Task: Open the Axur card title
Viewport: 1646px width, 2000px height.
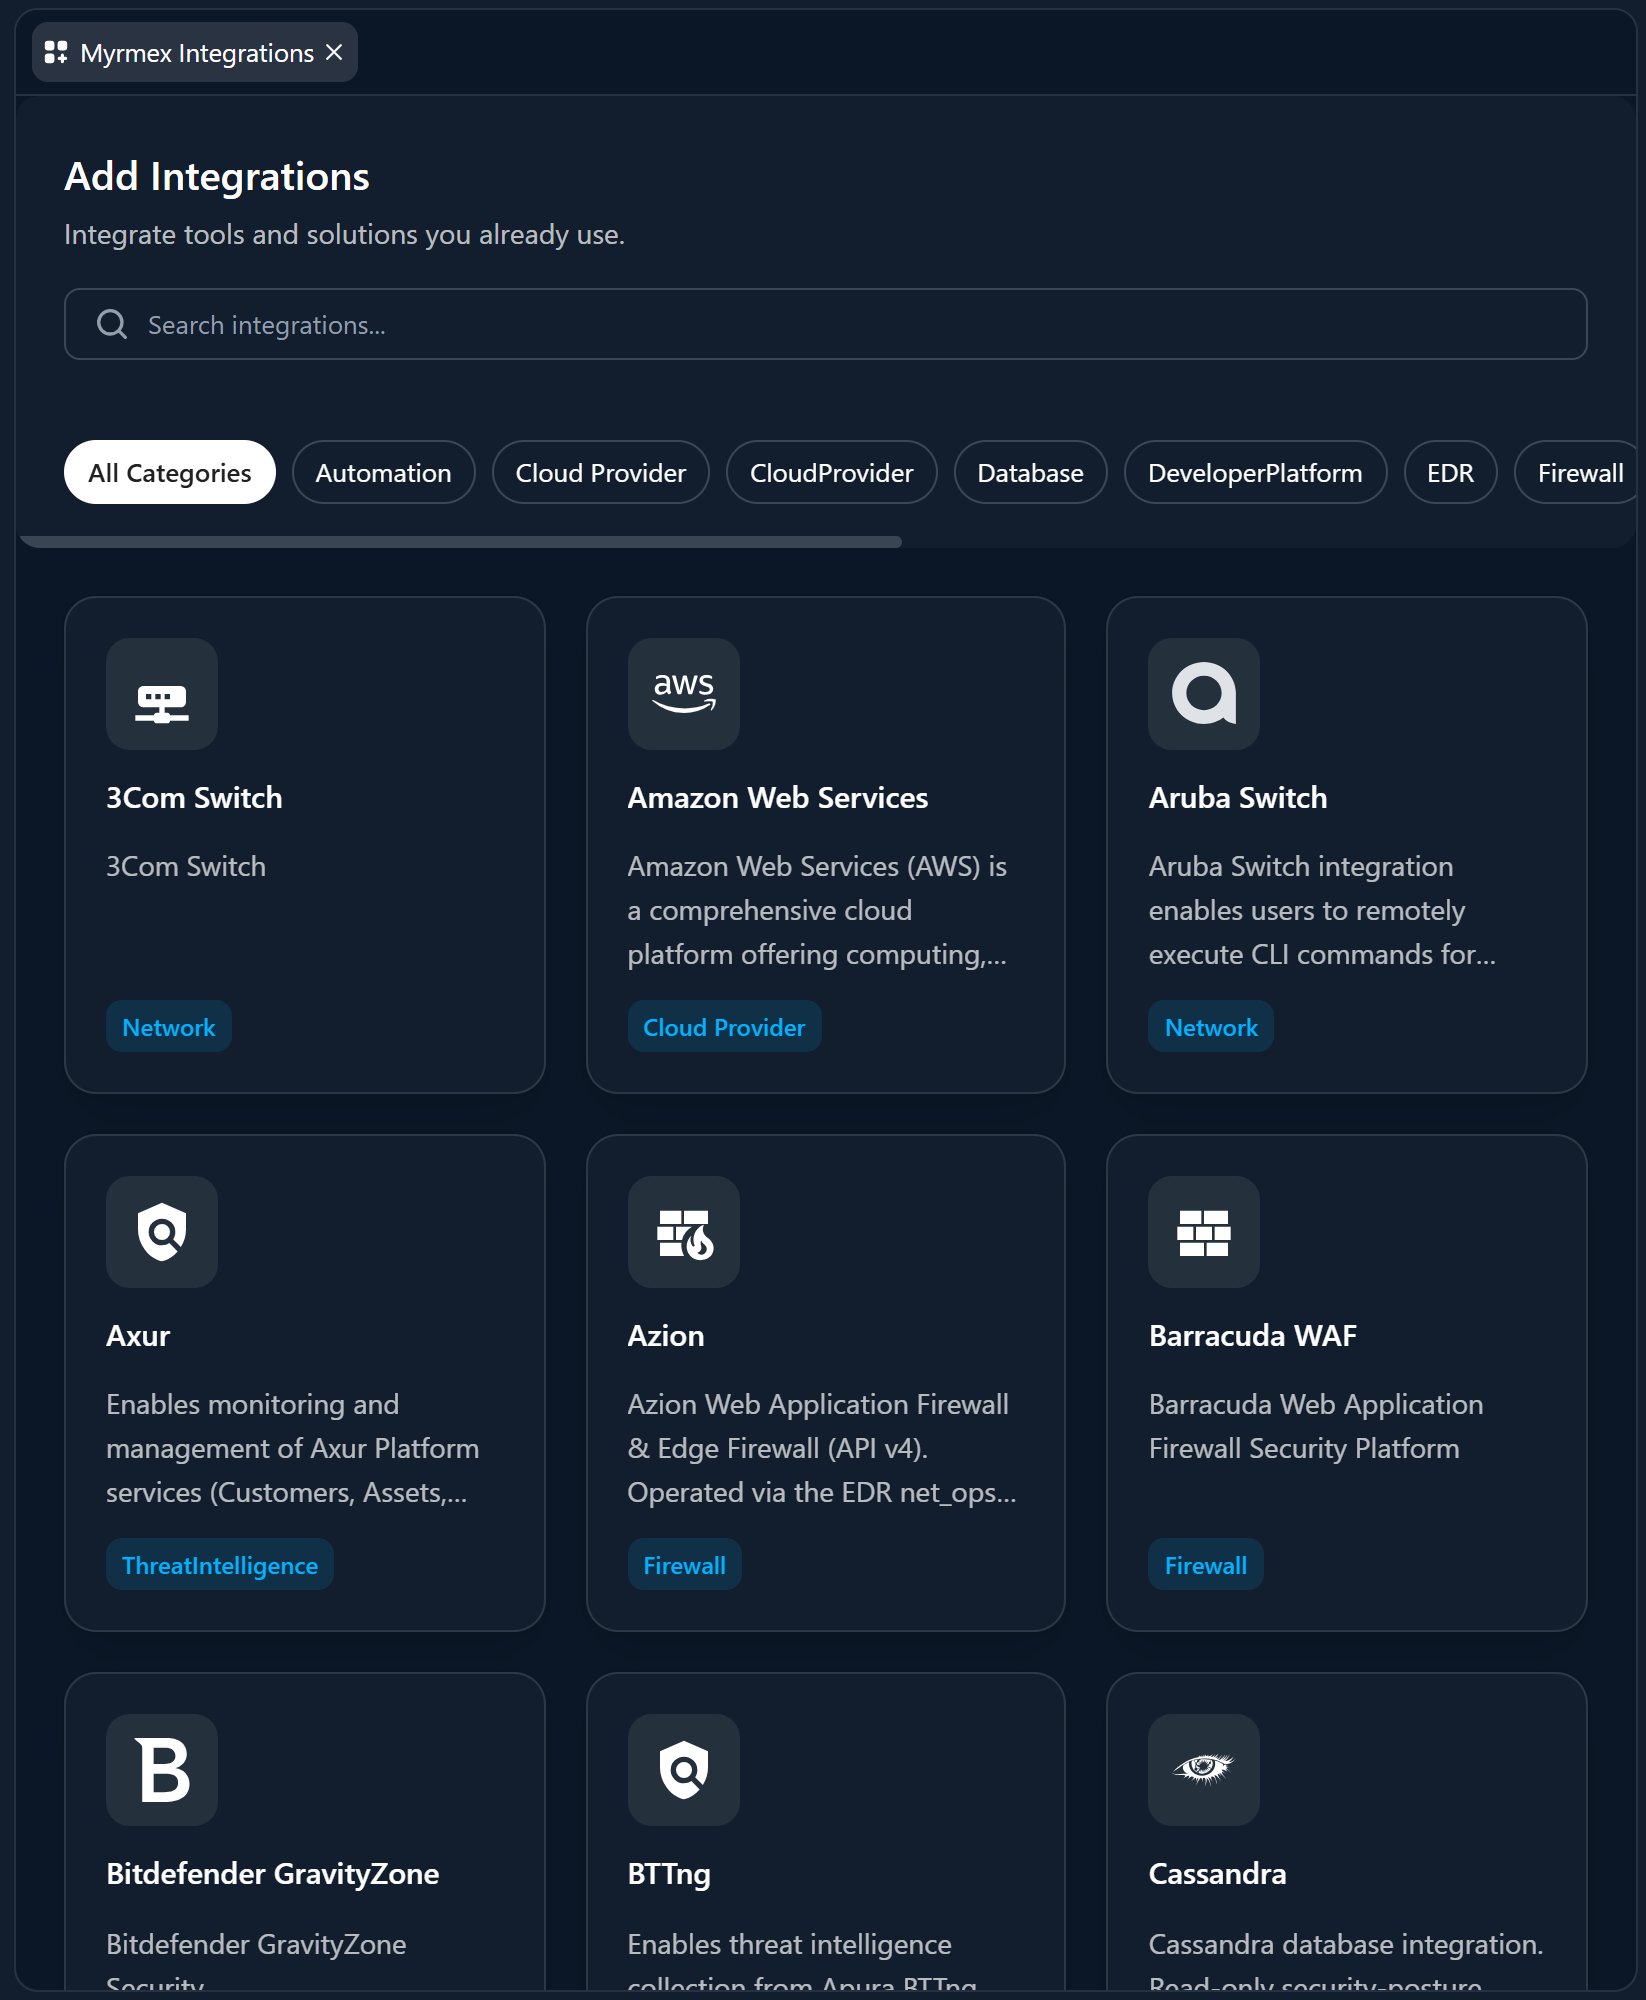Action: pyautogui.click(x=139, y=1336)
